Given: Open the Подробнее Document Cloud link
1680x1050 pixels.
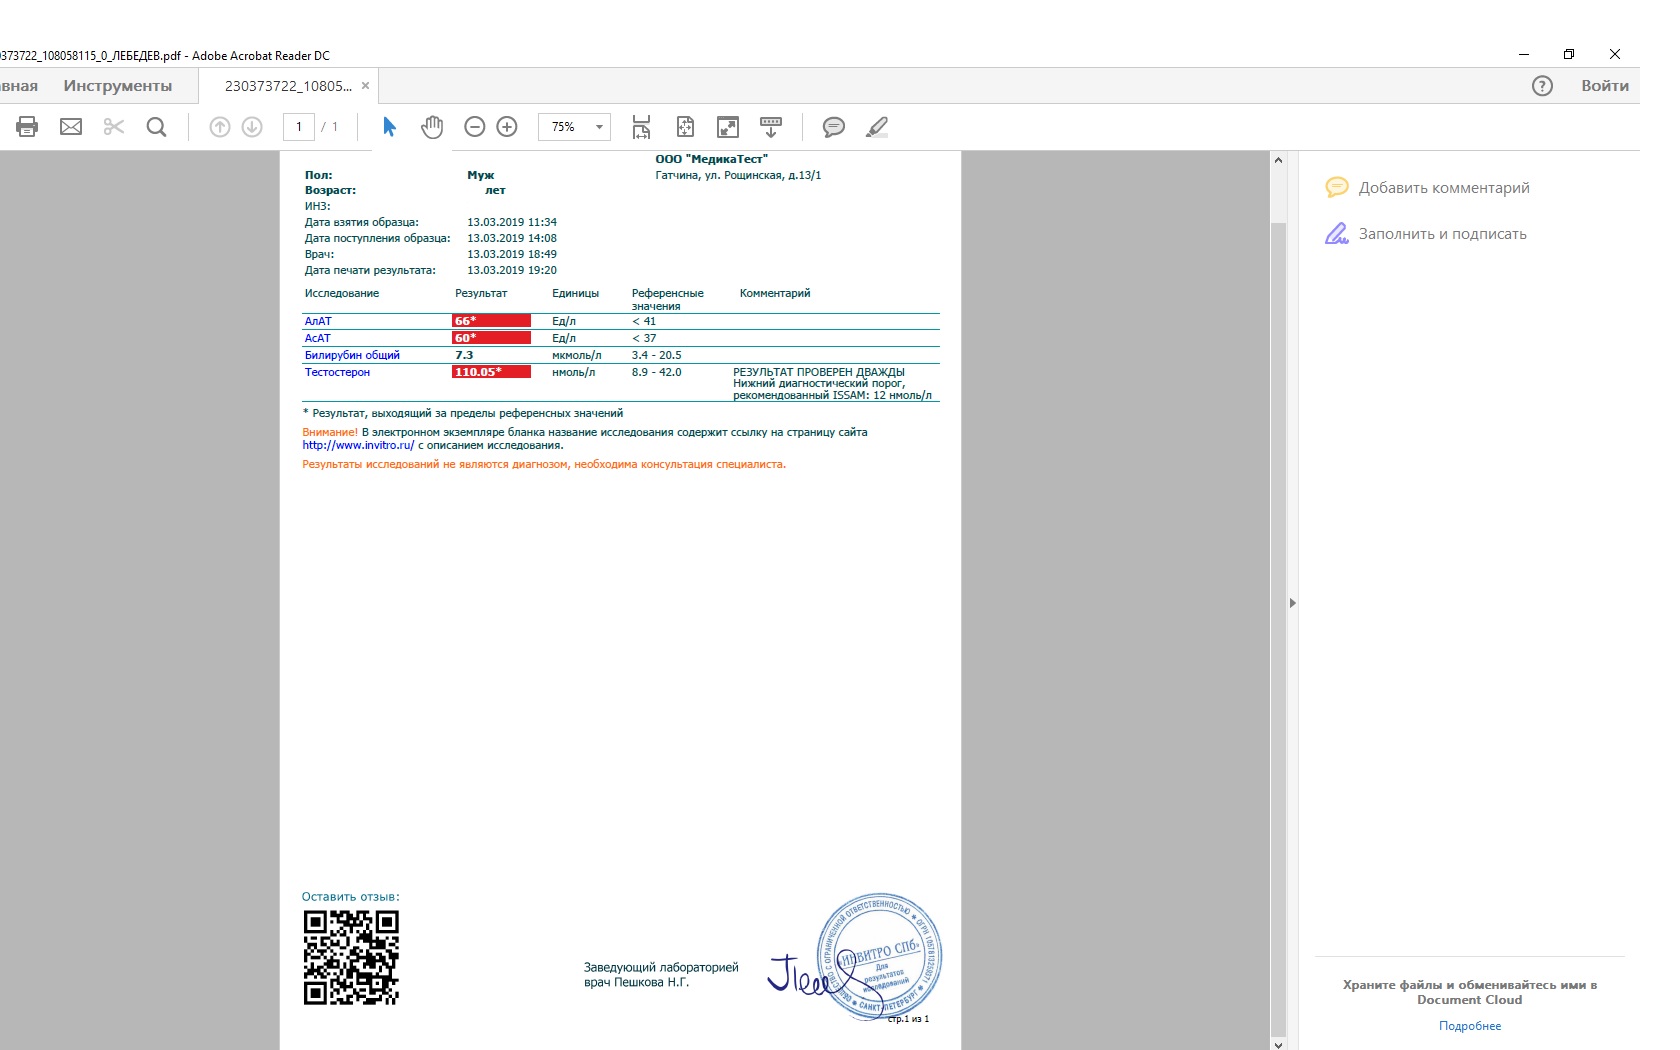Looking at the screenshot, I should click(x=1469, y=1026).
